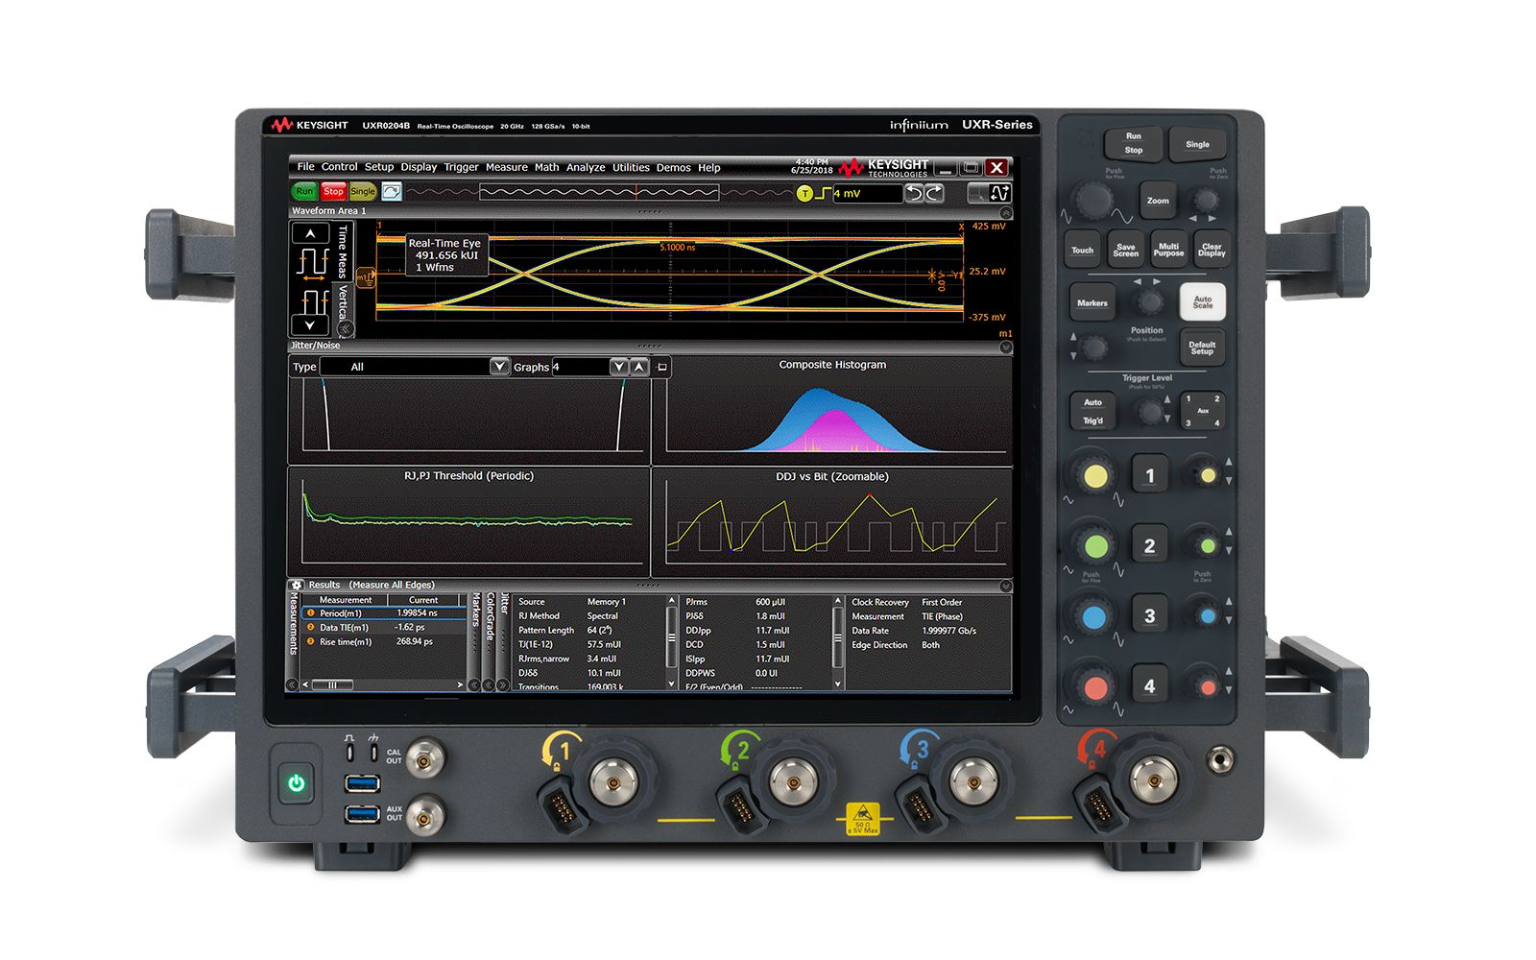Click the undo arrow in toolbar
1536x960 pixels.
click(x=914, y=193)
